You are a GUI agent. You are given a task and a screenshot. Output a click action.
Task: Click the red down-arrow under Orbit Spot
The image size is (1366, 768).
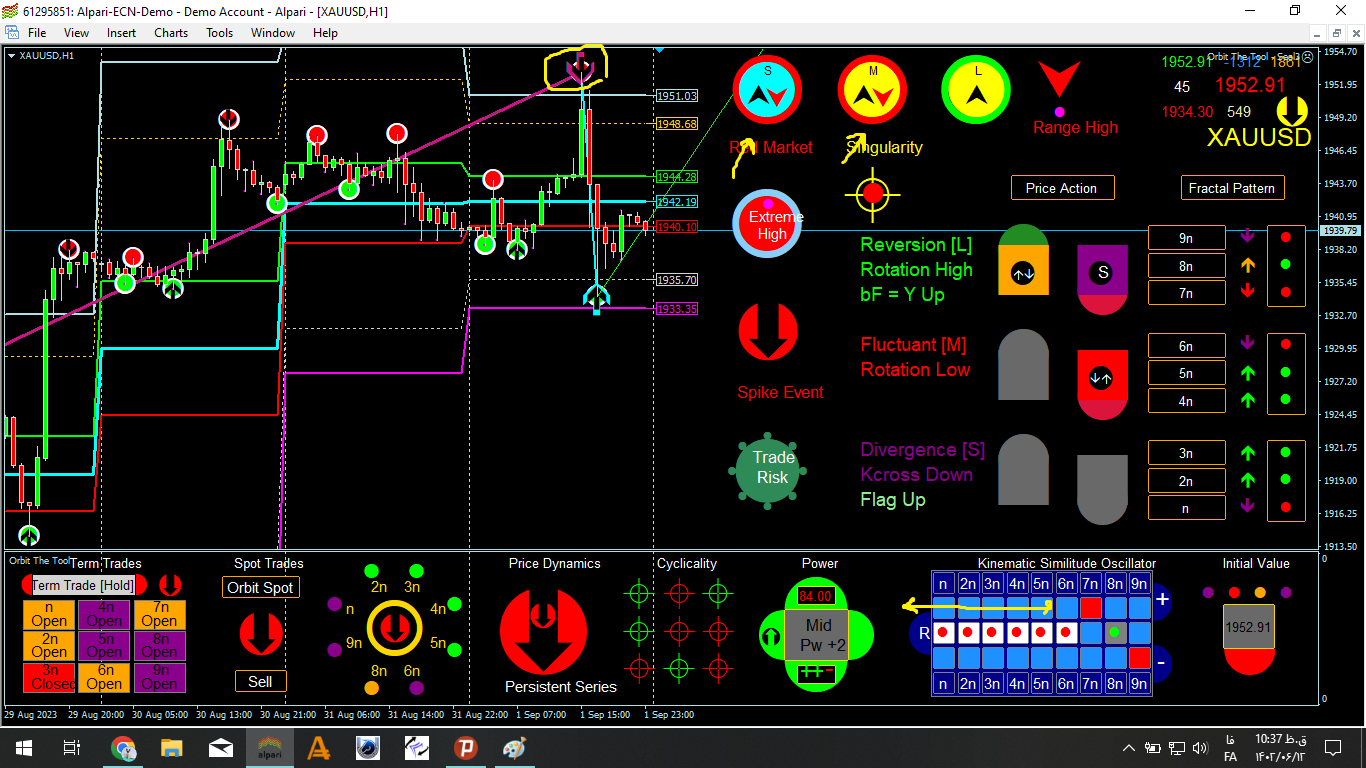coord(261,634)
